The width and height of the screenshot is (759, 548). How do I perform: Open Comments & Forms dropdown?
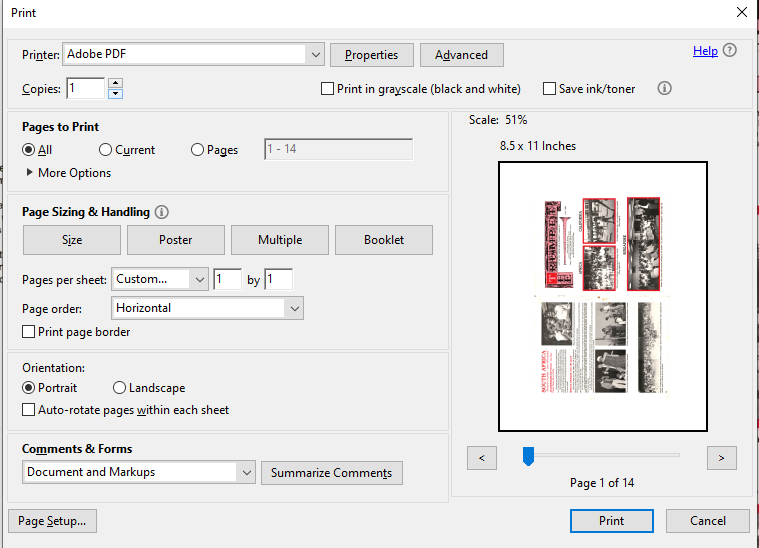246,472
